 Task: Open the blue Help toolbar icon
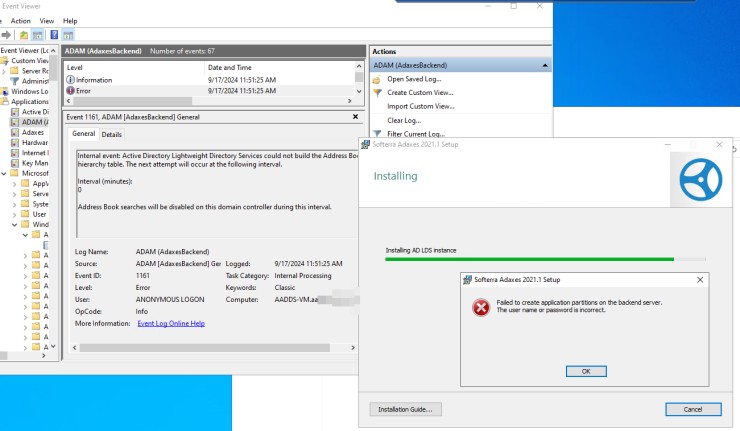coord(54,35)
